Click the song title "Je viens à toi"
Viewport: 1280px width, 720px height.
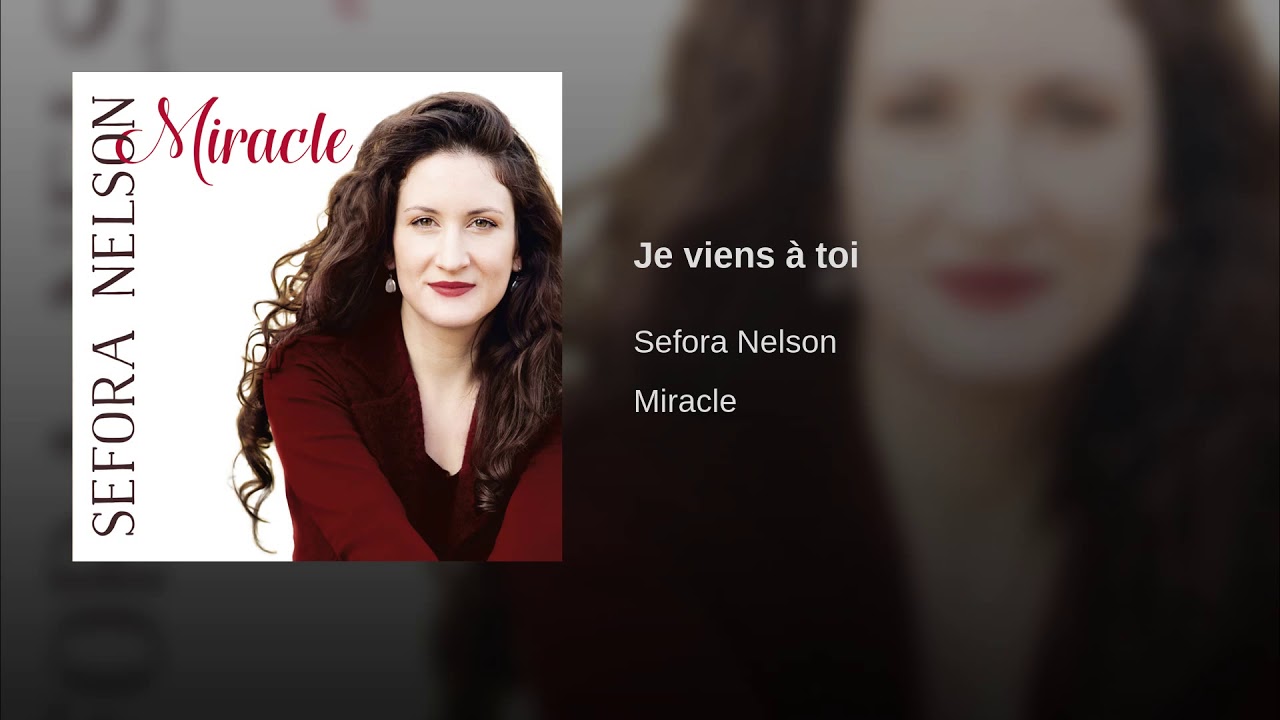746,256
